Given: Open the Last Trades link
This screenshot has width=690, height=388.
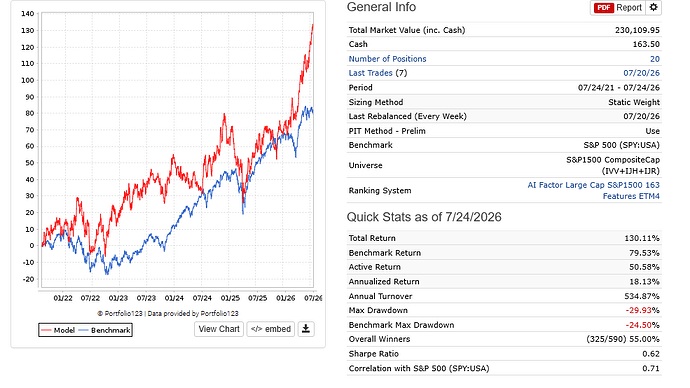Looking at the screenshot, I should click(370, 73).
